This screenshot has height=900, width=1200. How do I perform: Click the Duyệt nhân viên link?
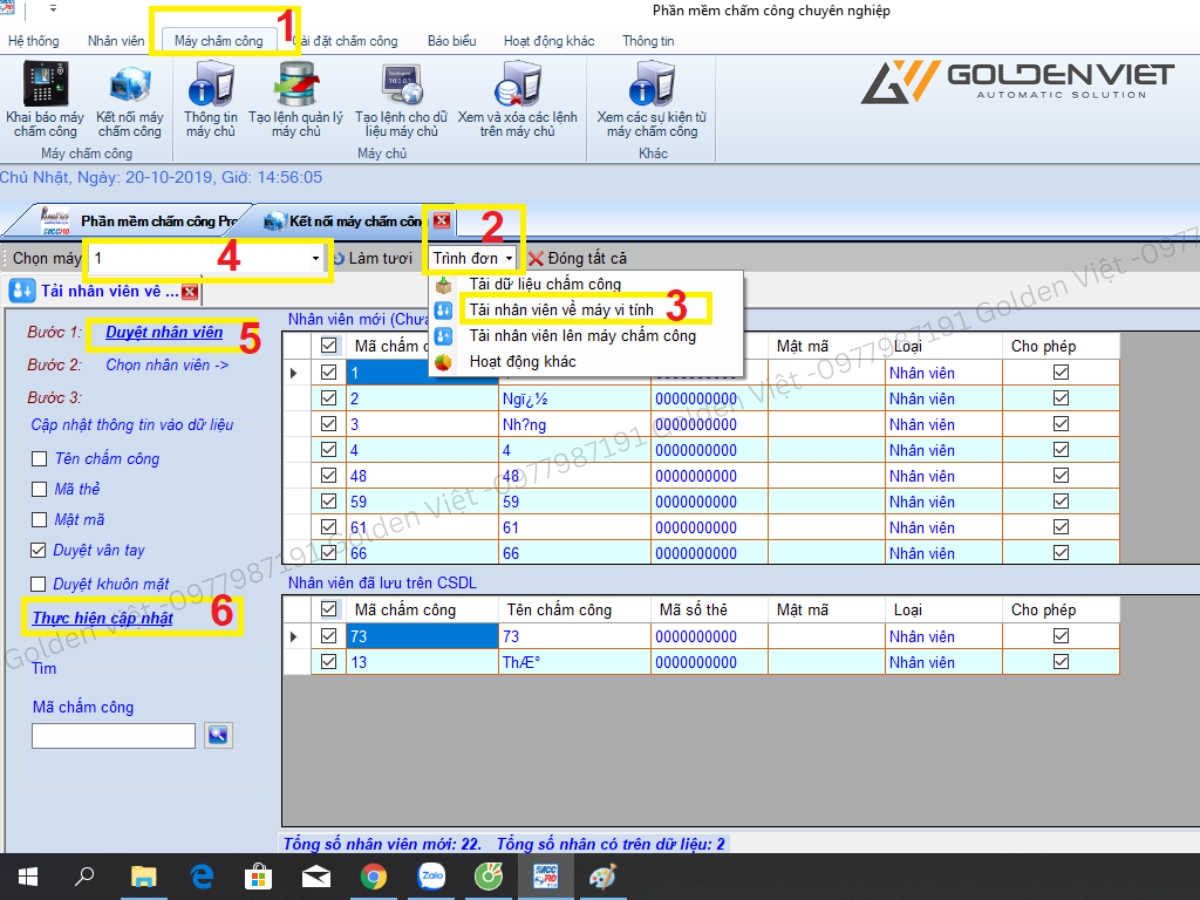click(x=164, y=332)
